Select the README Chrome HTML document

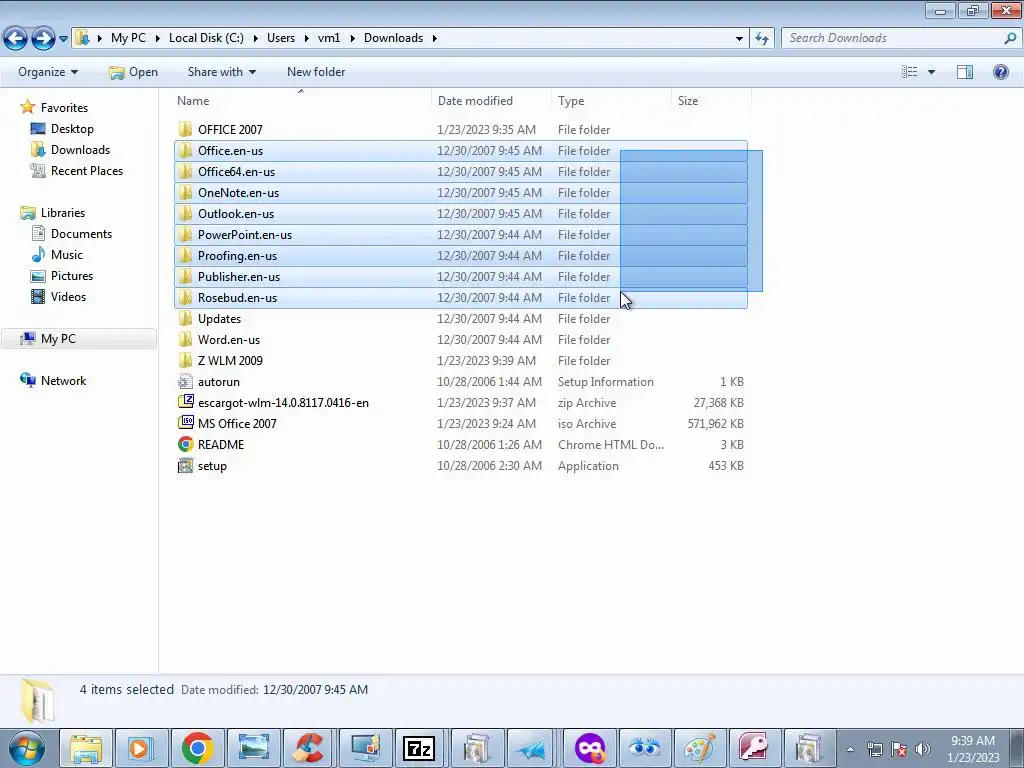tap(460, 444)
